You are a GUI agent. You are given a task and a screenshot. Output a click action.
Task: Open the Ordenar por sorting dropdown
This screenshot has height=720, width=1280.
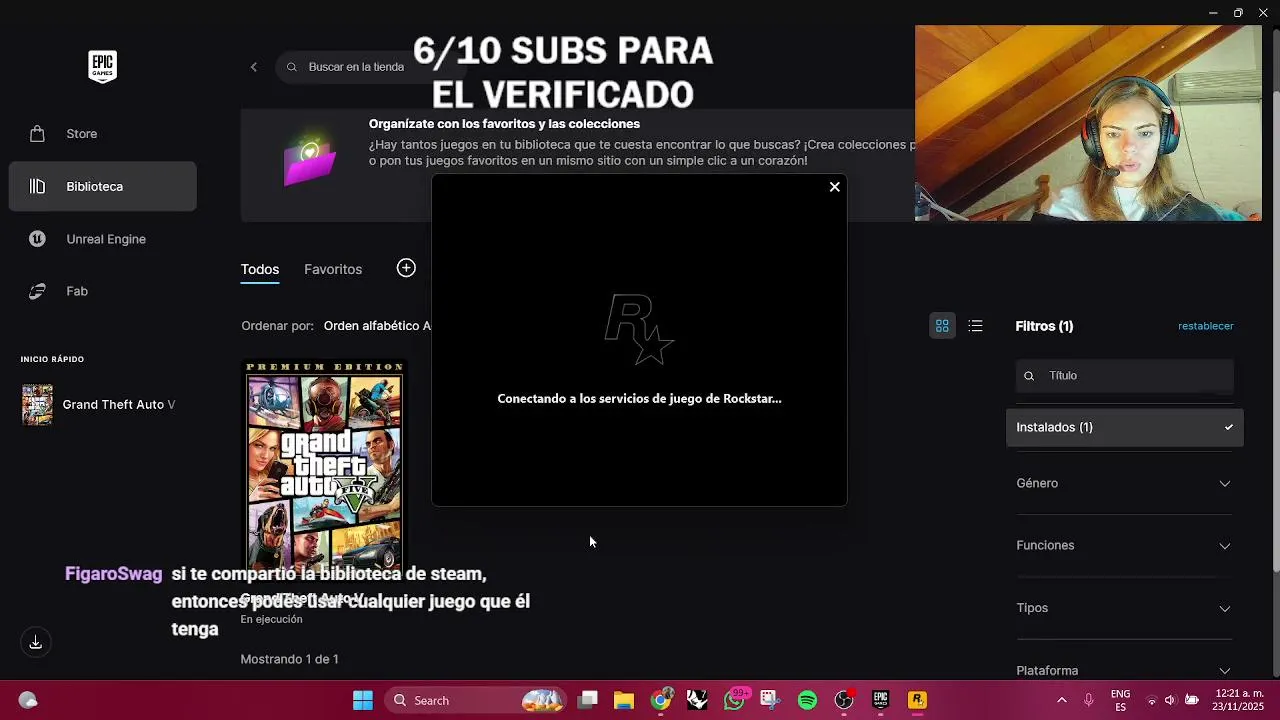[378, 326]
